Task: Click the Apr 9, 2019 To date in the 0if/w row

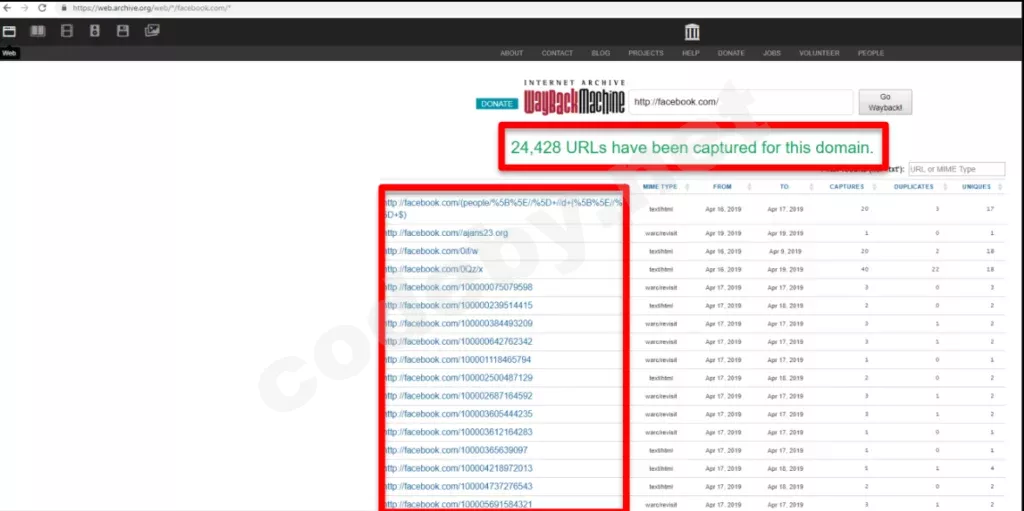Action: pos(784,252)
